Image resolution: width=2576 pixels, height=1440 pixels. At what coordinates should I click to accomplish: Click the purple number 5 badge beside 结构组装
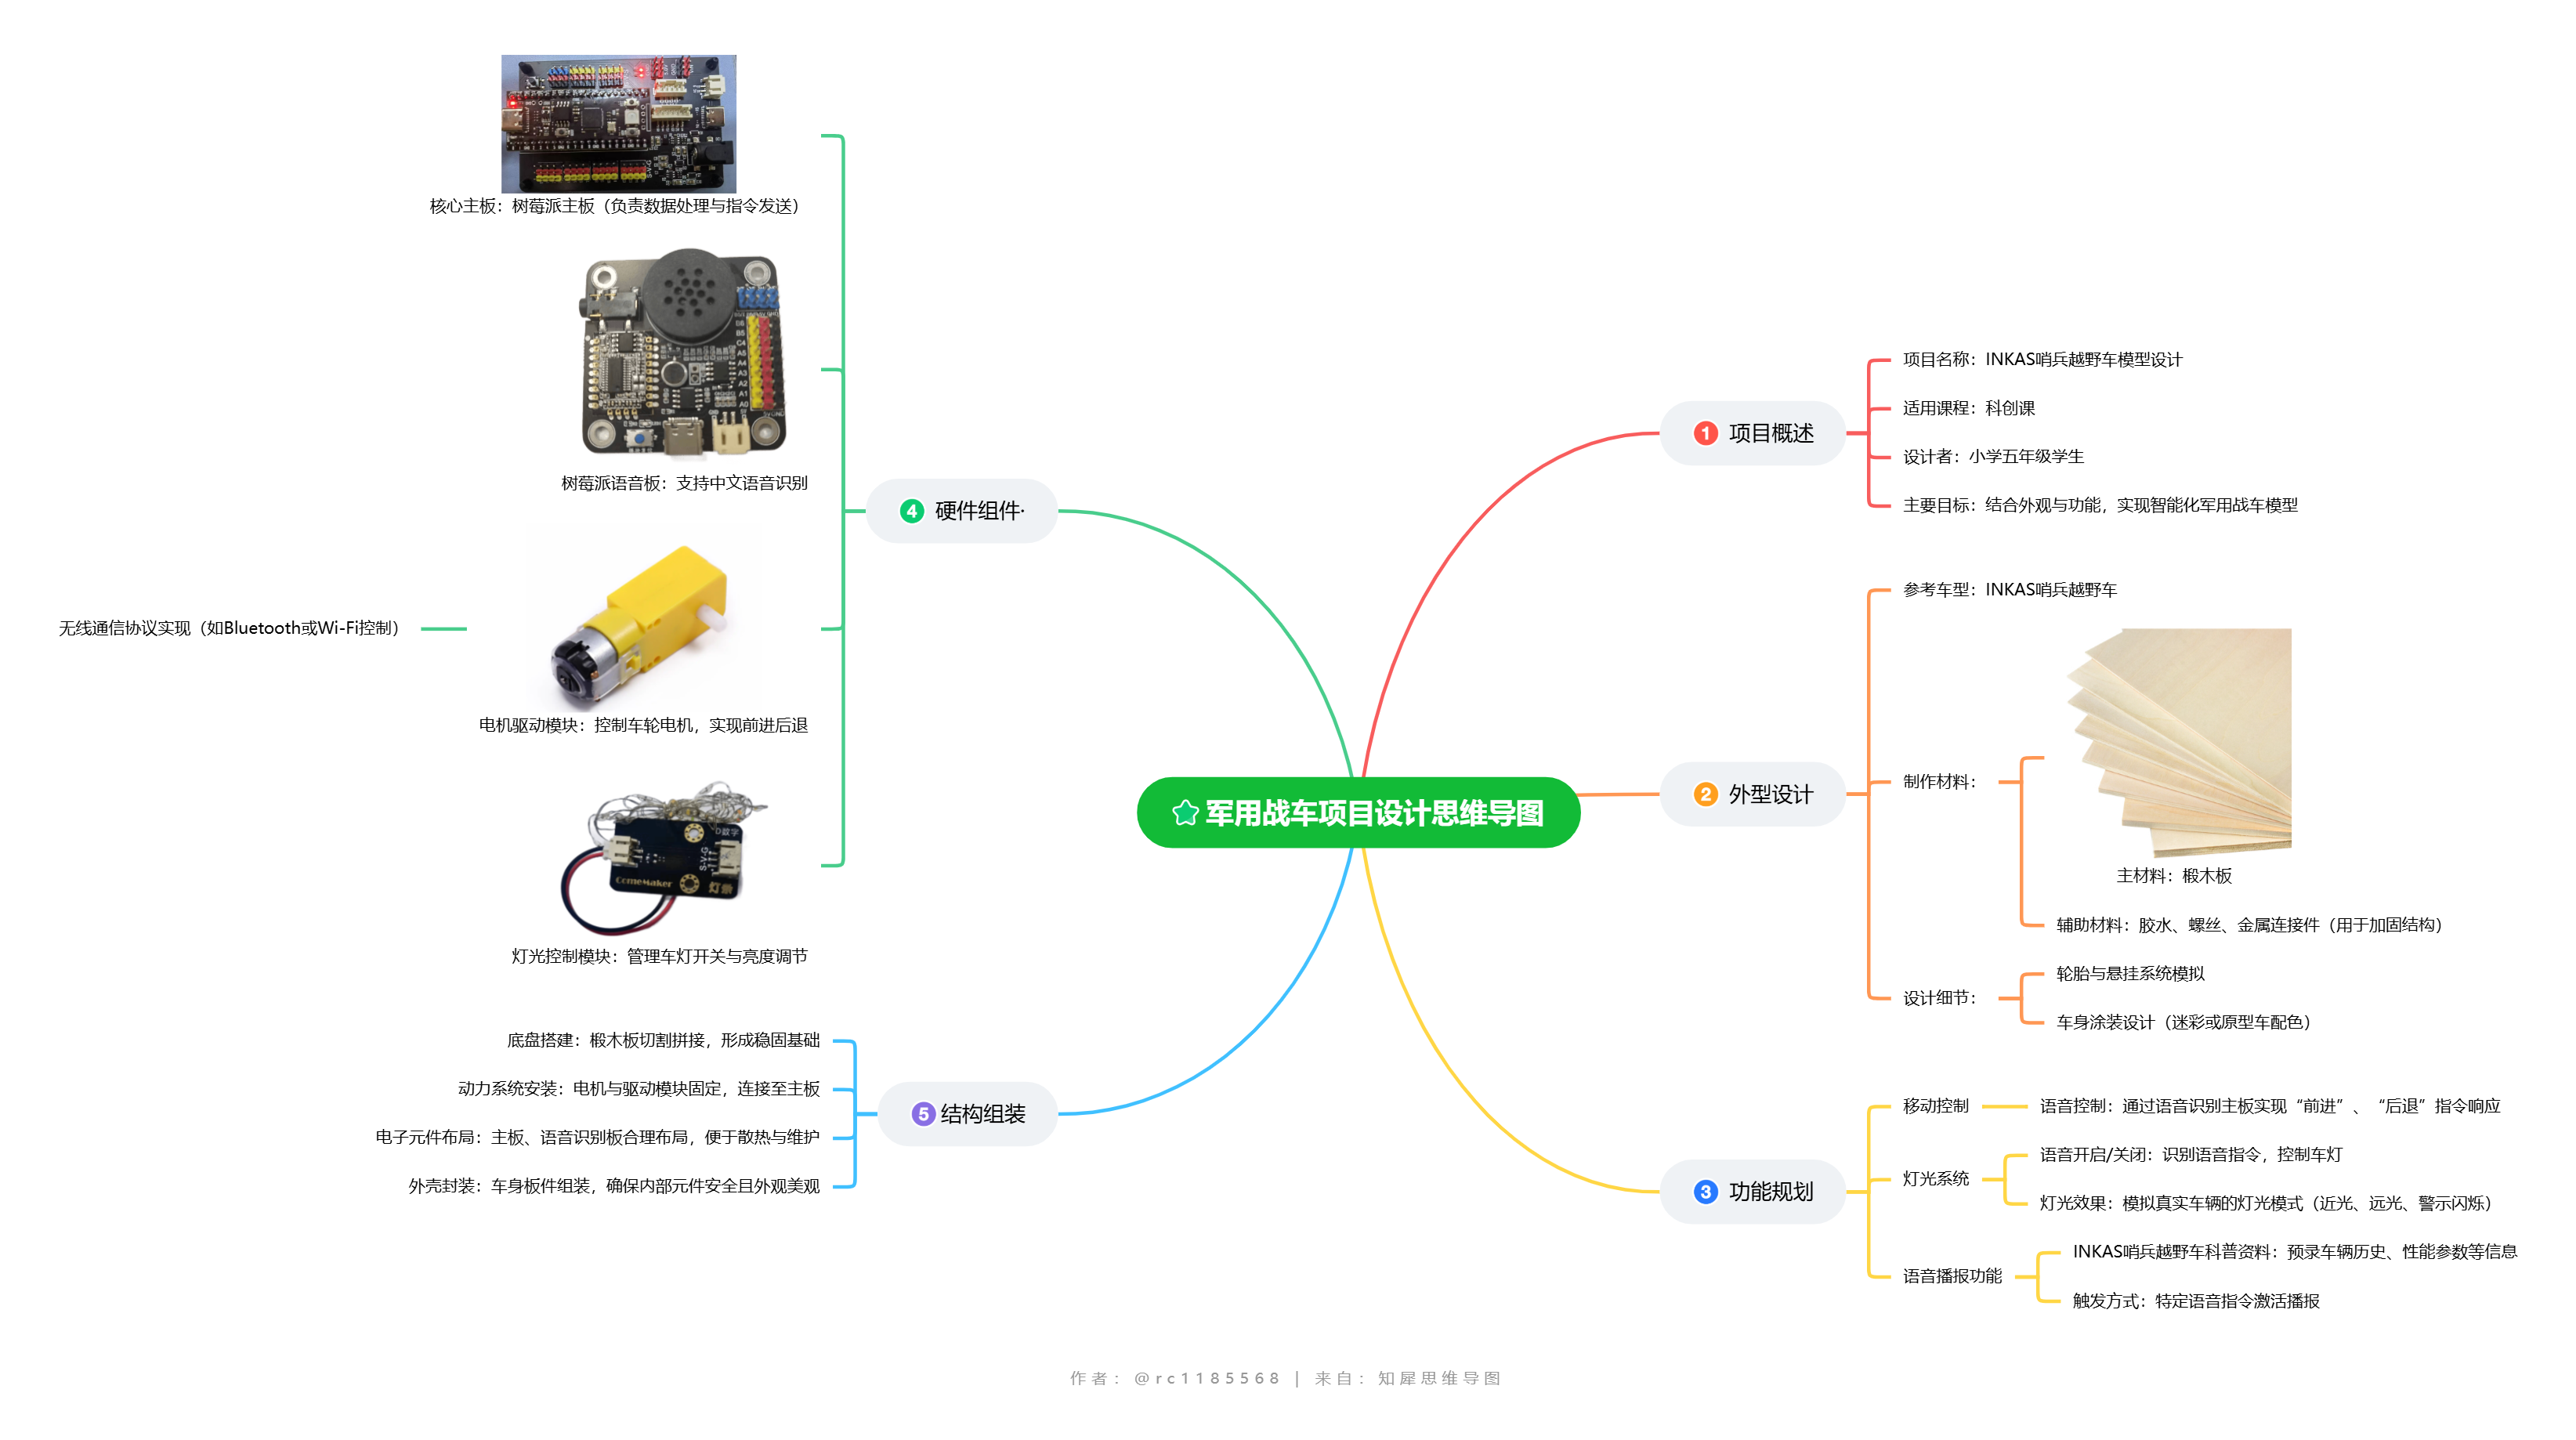tap(923, 1114)
